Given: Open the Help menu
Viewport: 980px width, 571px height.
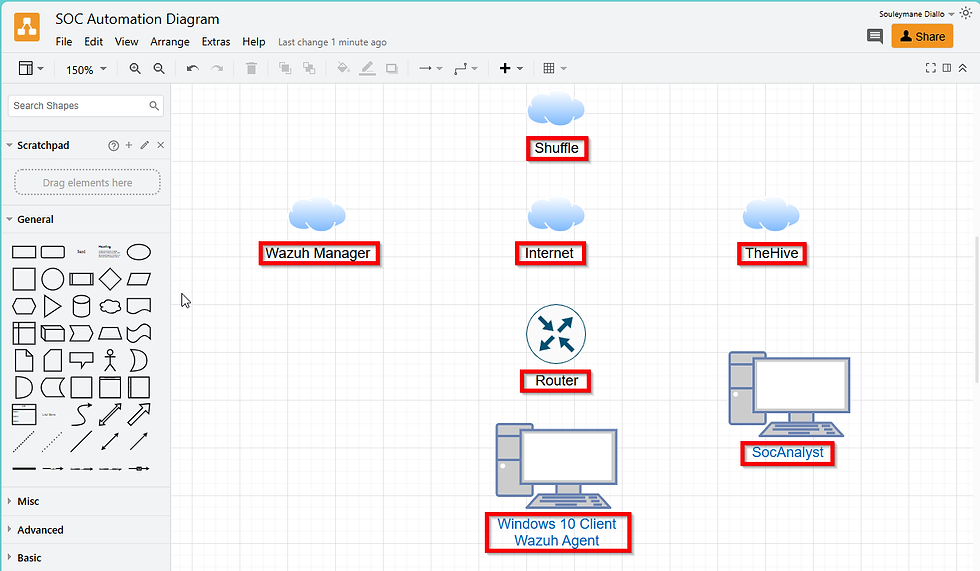Looking at the screenshot, I should coord(254,42).
